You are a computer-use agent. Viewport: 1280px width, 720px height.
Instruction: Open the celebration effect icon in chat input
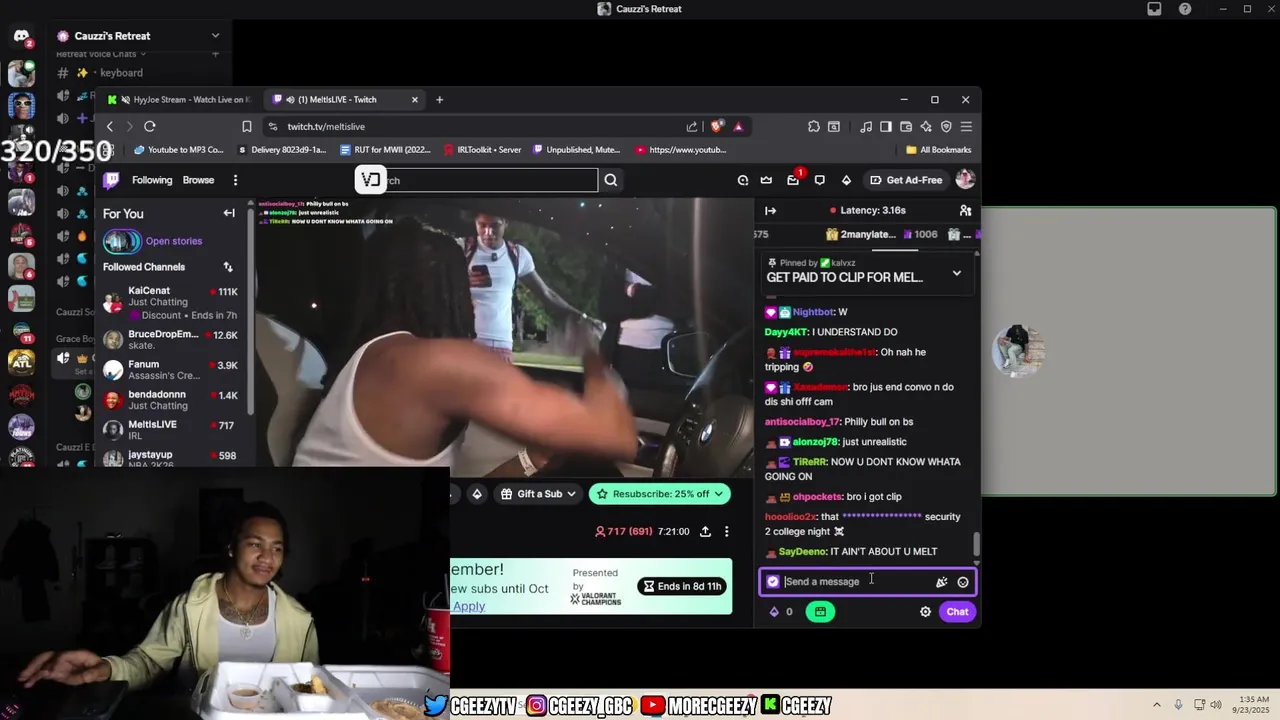tap(941, 582)
